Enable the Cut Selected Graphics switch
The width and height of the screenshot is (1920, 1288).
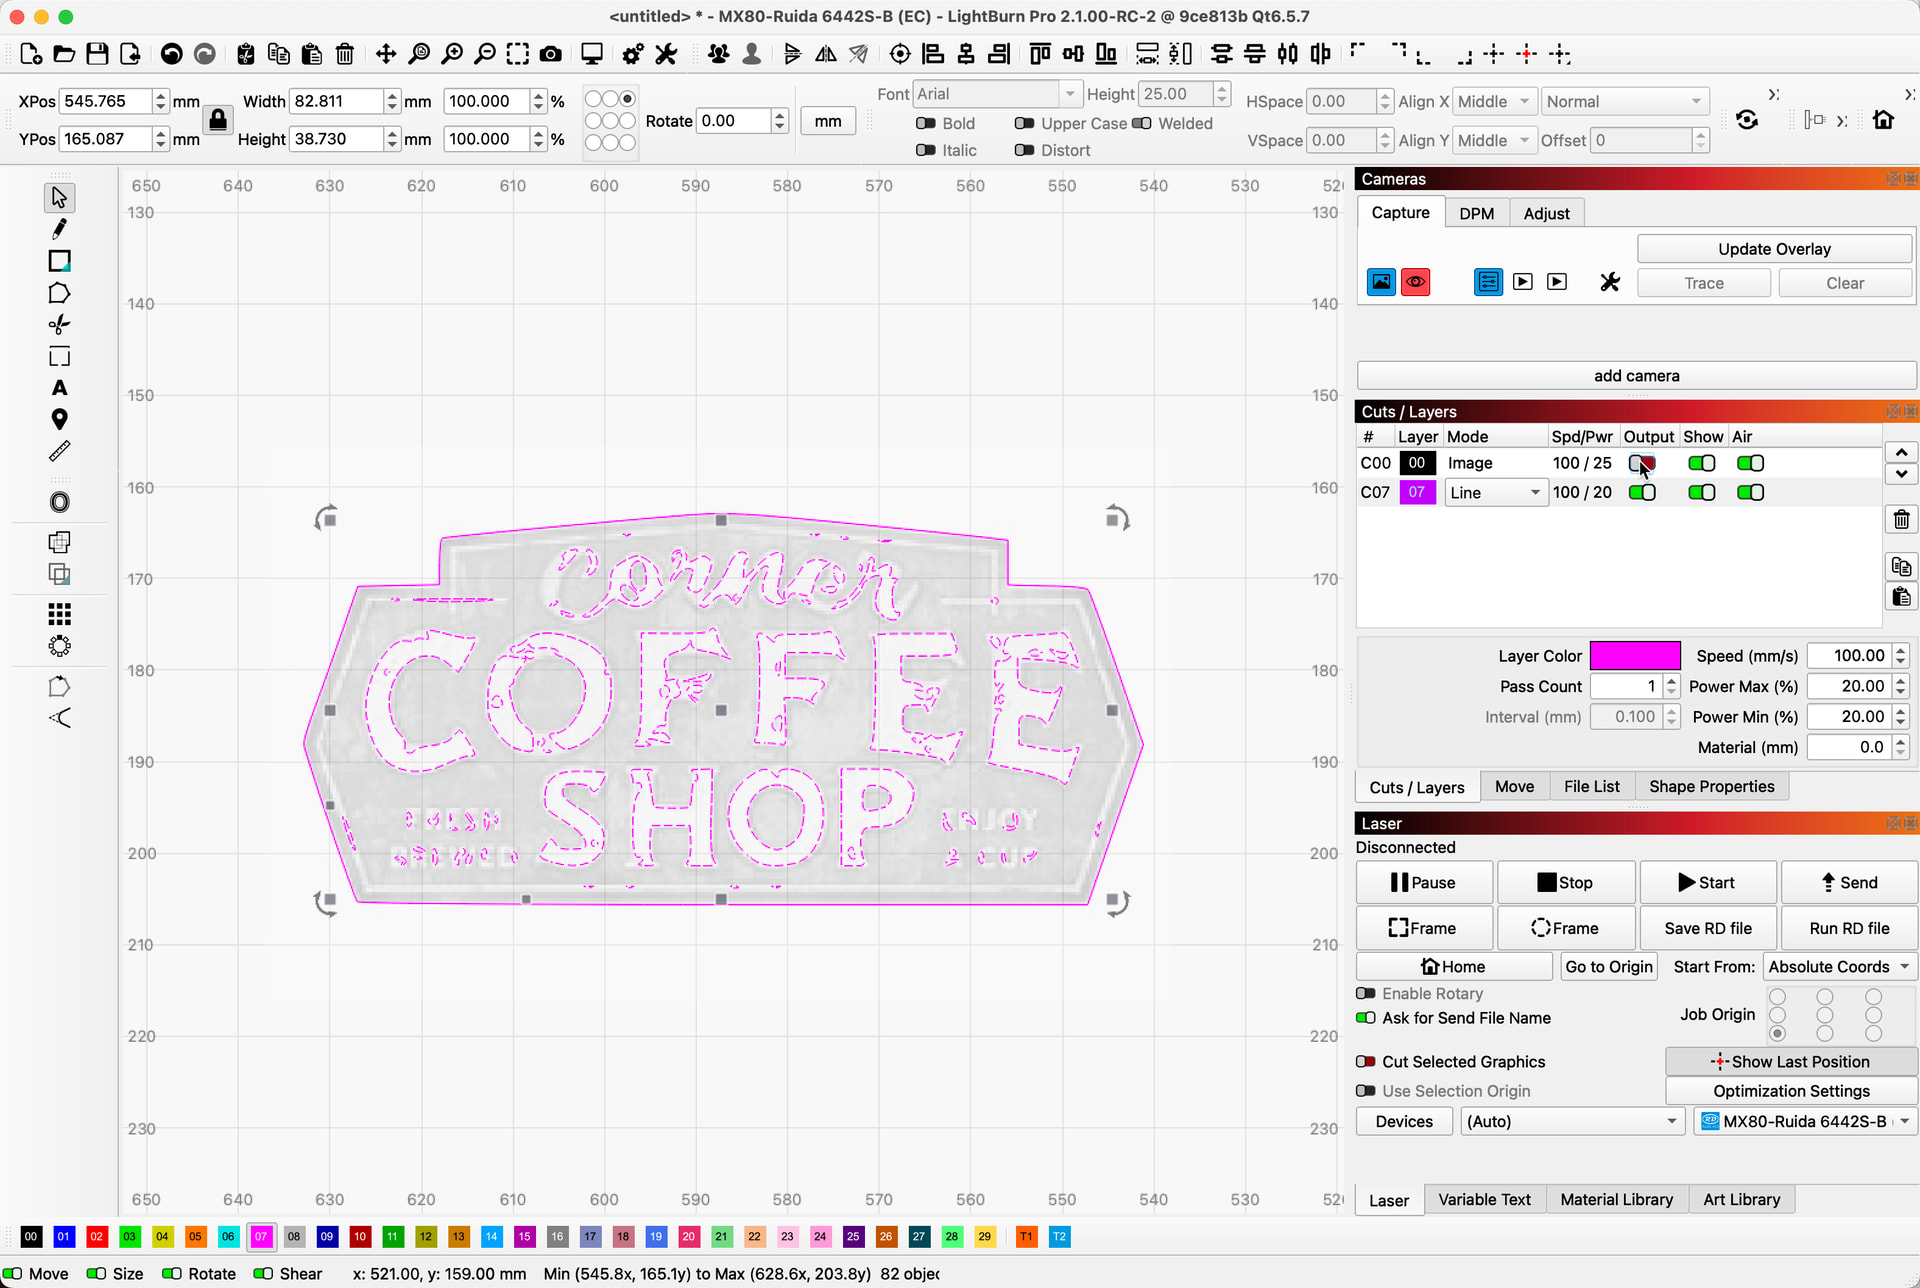(x=1365, y=1062)
